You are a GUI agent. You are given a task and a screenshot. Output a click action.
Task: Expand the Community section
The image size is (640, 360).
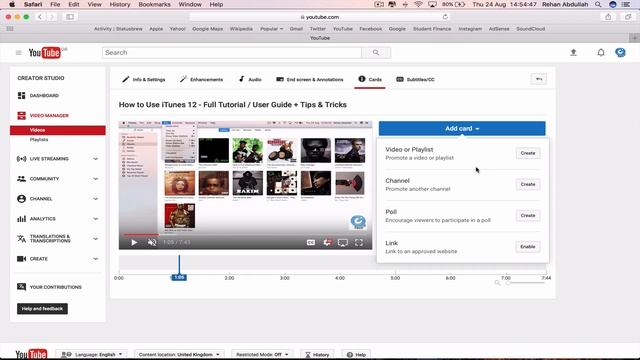96,179
